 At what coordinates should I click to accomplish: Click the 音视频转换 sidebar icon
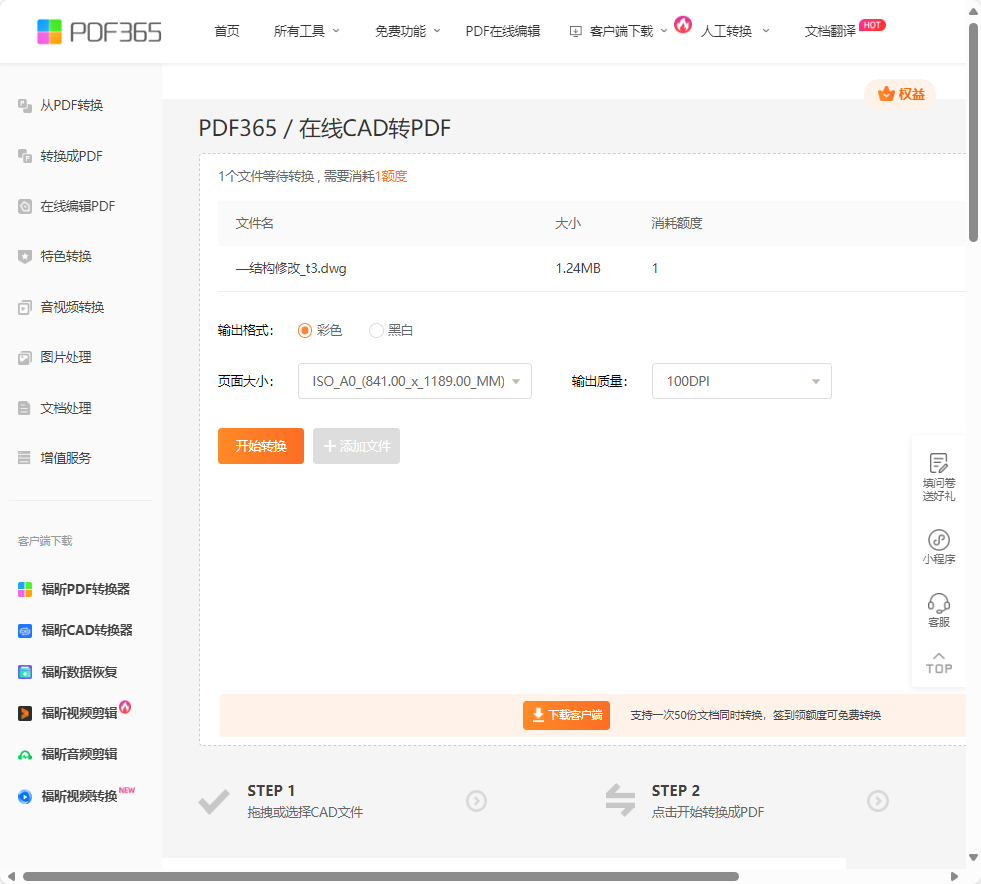point(25,307)
